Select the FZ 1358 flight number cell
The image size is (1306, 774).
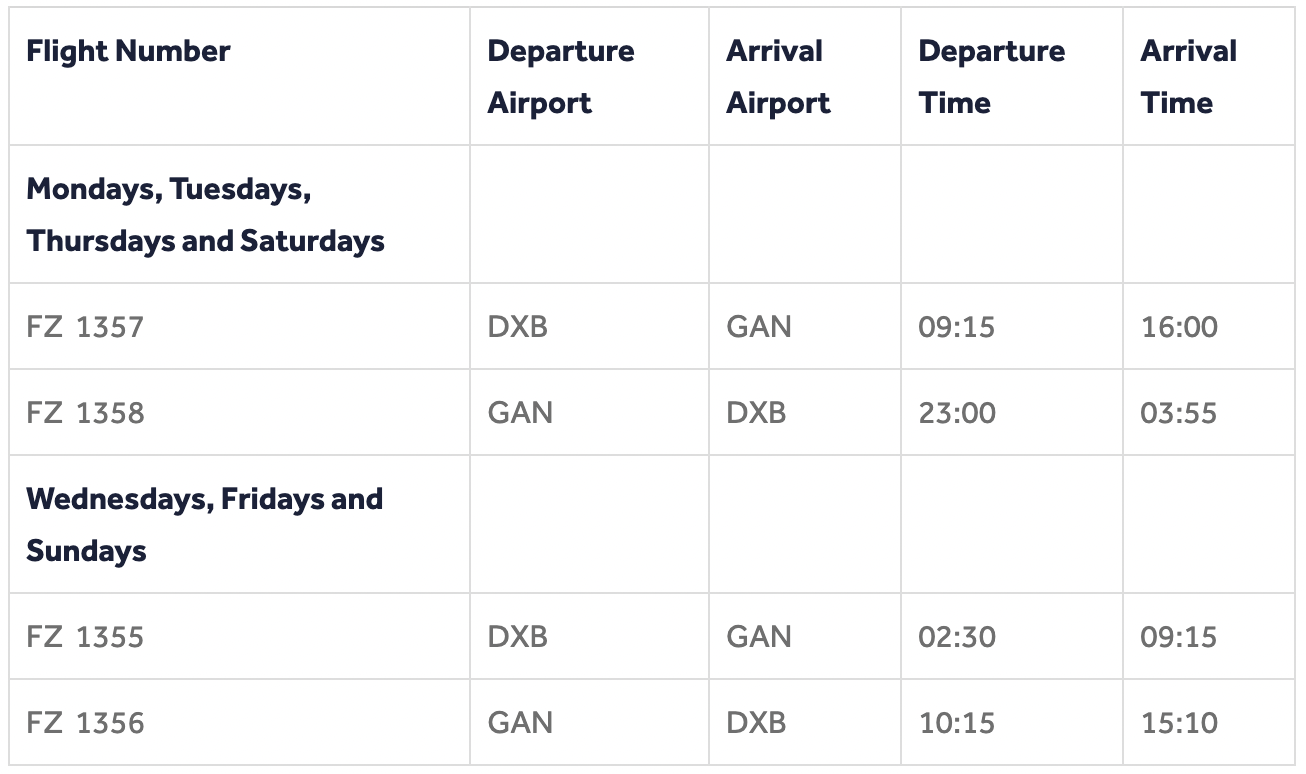(x=85, y=413)
